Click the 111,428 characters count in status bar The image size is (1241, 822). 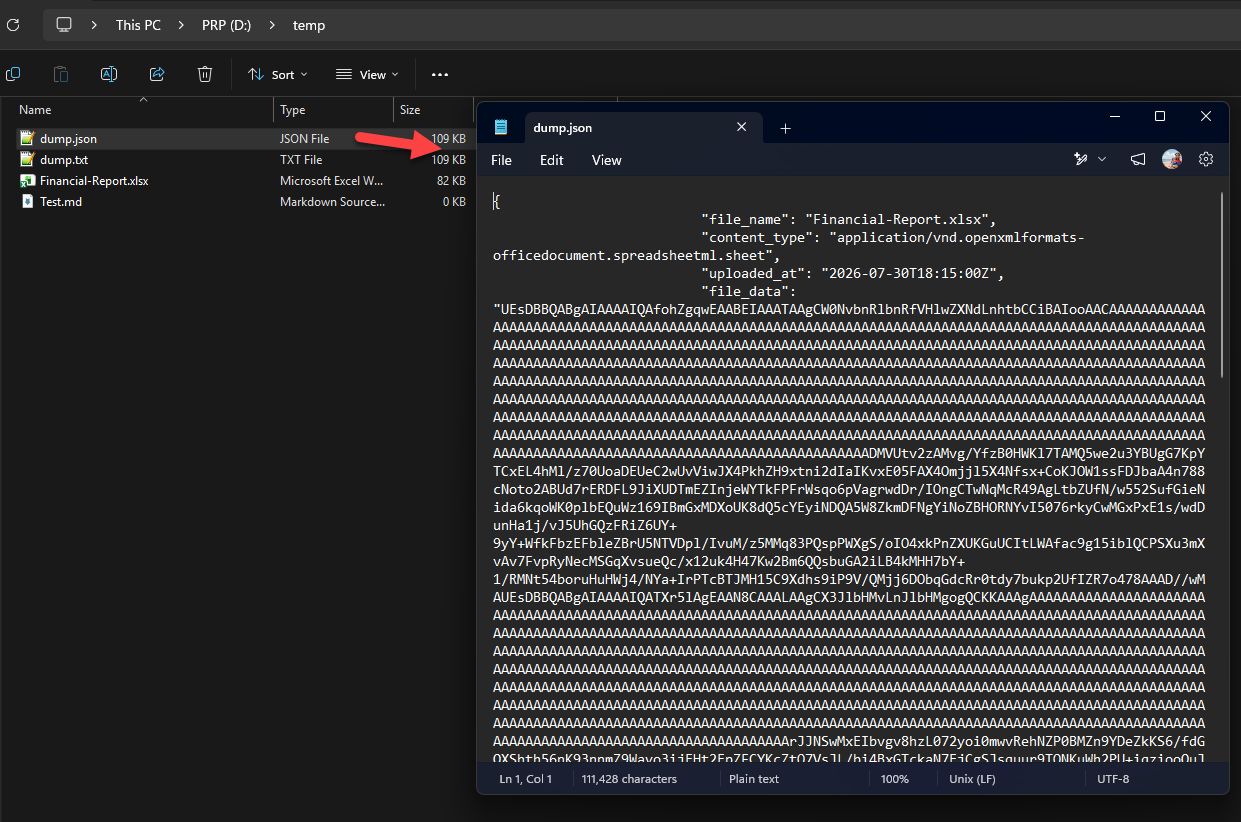click(629, 779)
